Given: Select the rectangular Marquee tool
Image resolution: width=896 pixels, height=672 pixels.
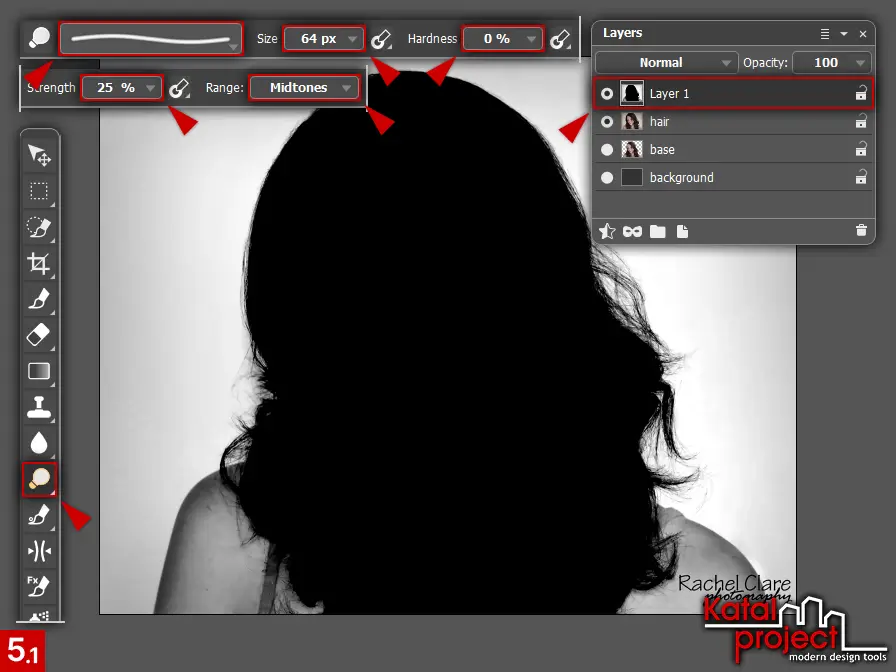Looking at the screenshot, I should [39, 192].
